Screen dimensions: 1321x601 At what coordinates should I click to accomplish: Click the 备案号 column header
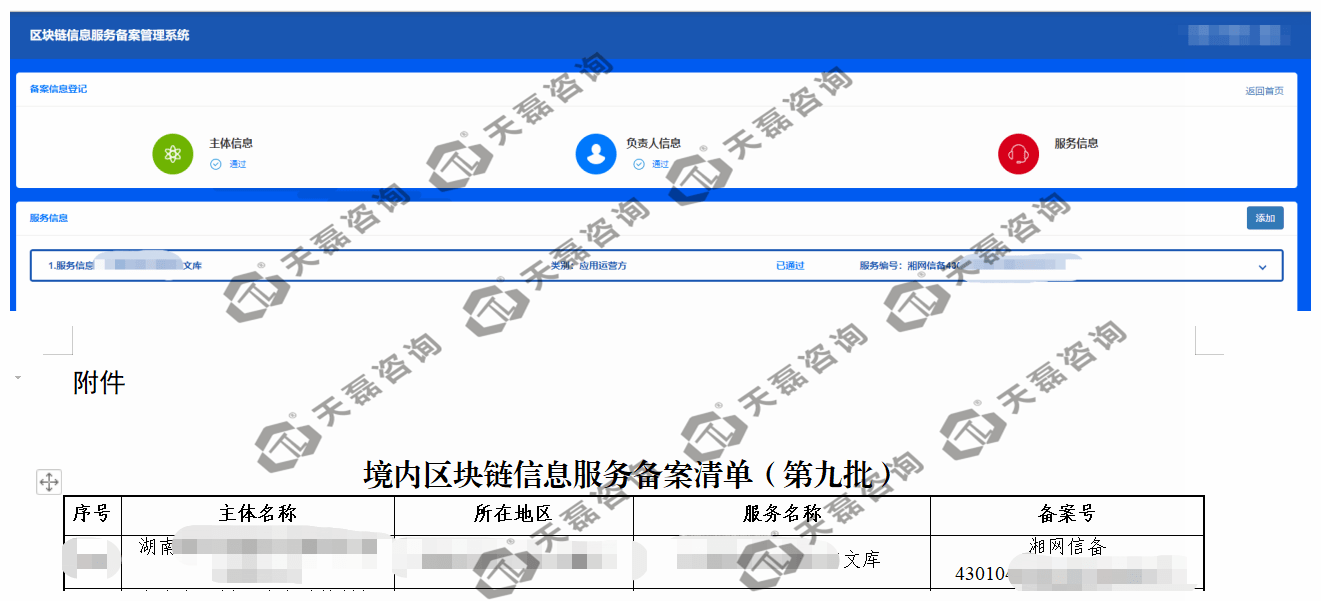tap(1064, 512)
